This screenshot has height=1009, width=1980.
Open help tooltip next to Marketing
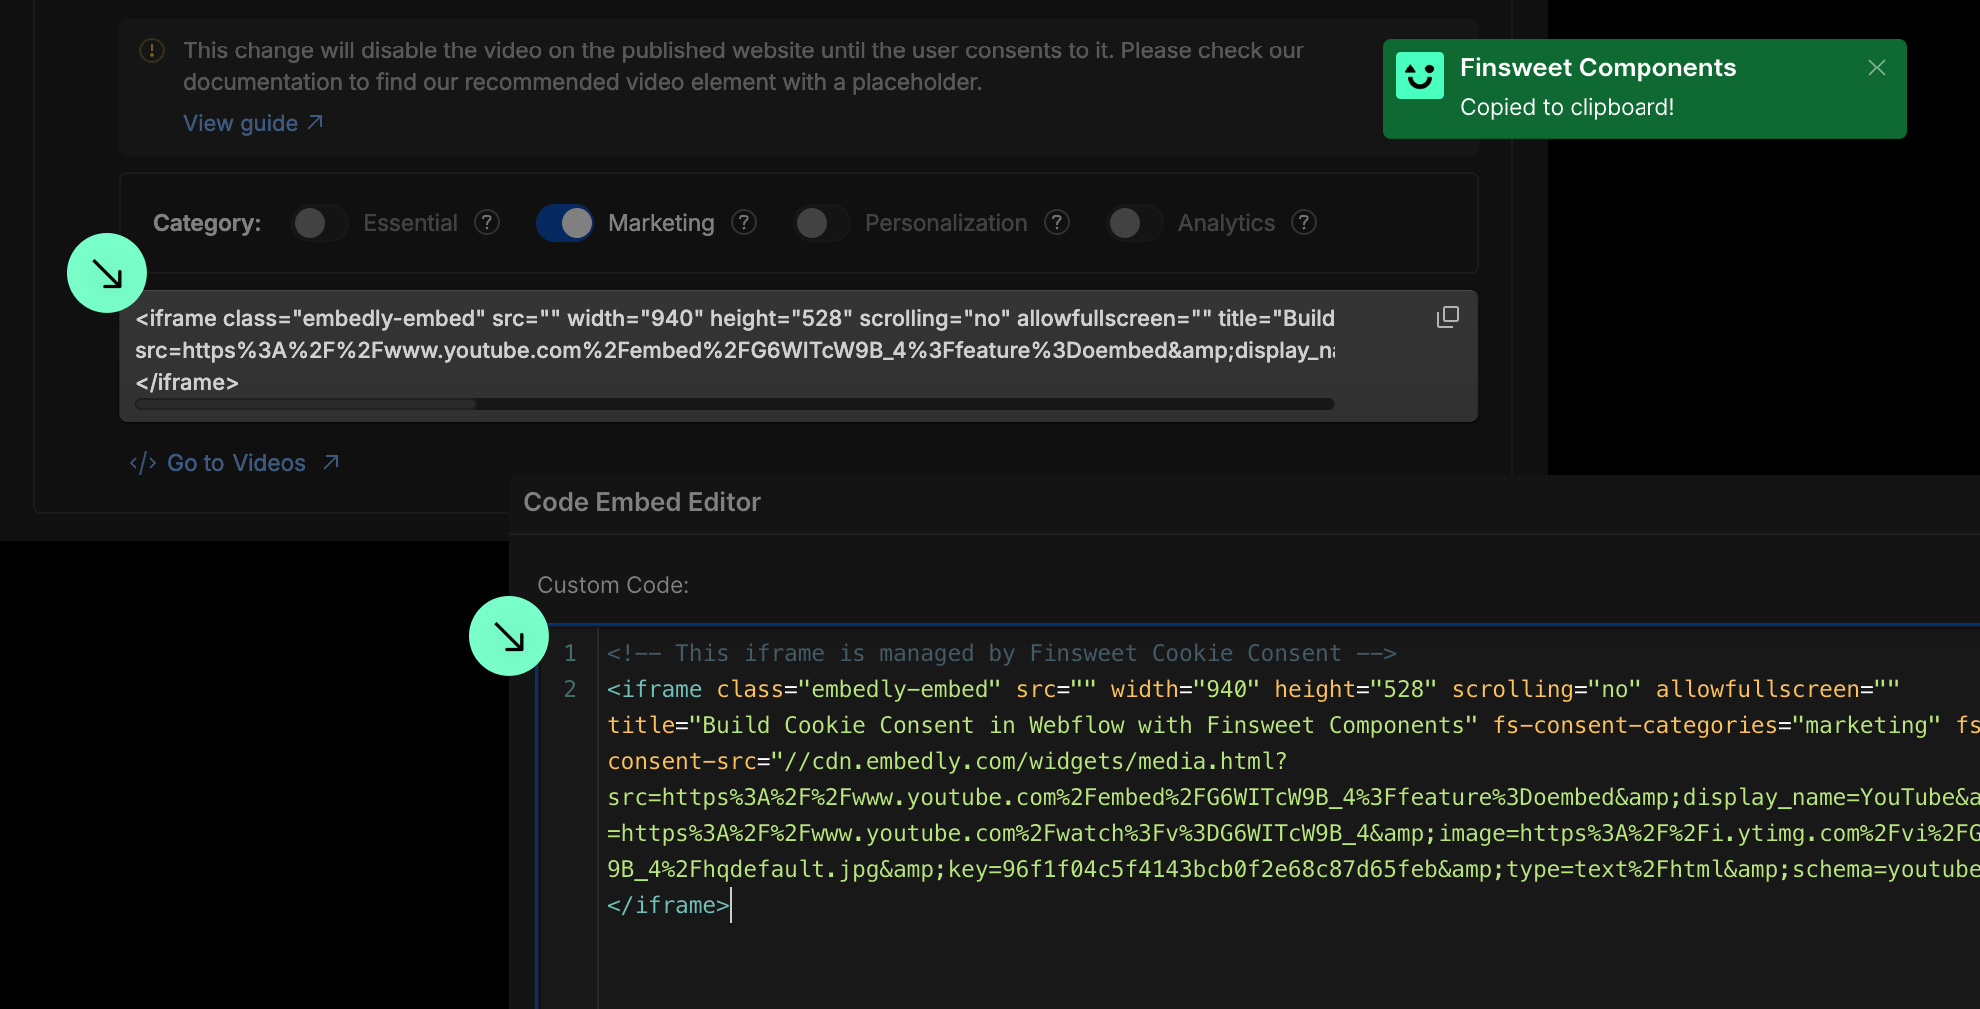coord(744,222)
